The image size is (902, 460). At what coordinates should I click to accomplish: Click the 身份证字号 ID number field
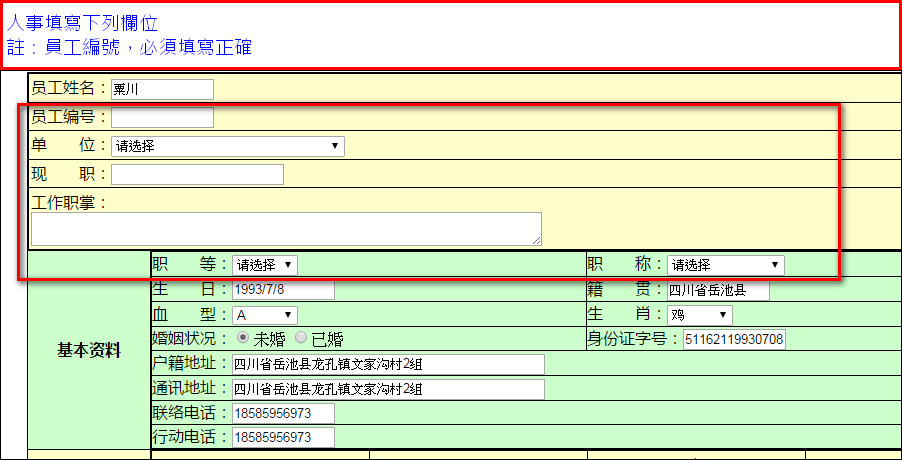734,340
